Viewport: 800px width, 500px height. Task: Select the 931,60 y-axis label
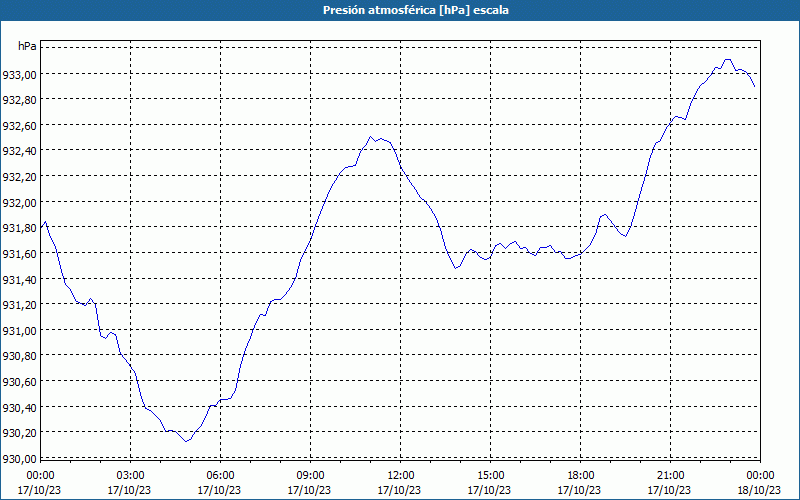point(19,254)
